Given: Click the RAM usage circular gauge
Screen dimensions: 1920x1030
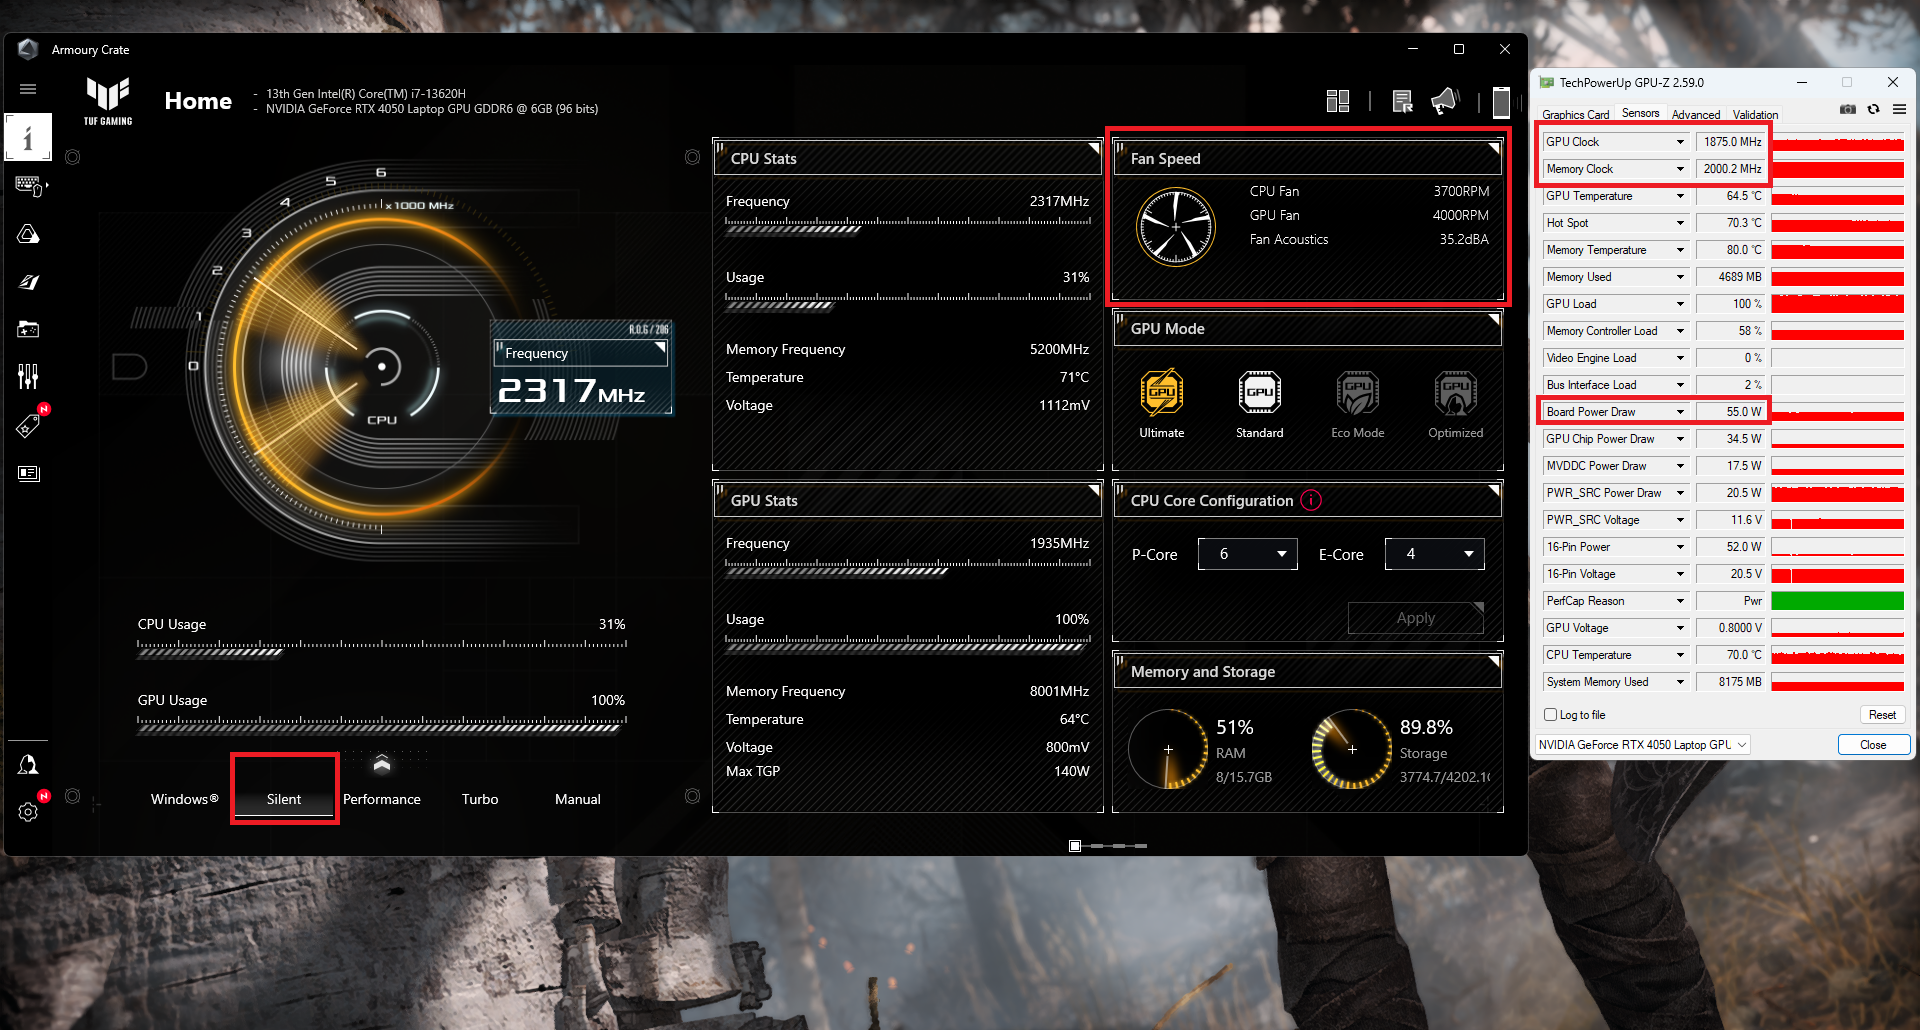Looking at the screenshot, I should point(1168,749).
